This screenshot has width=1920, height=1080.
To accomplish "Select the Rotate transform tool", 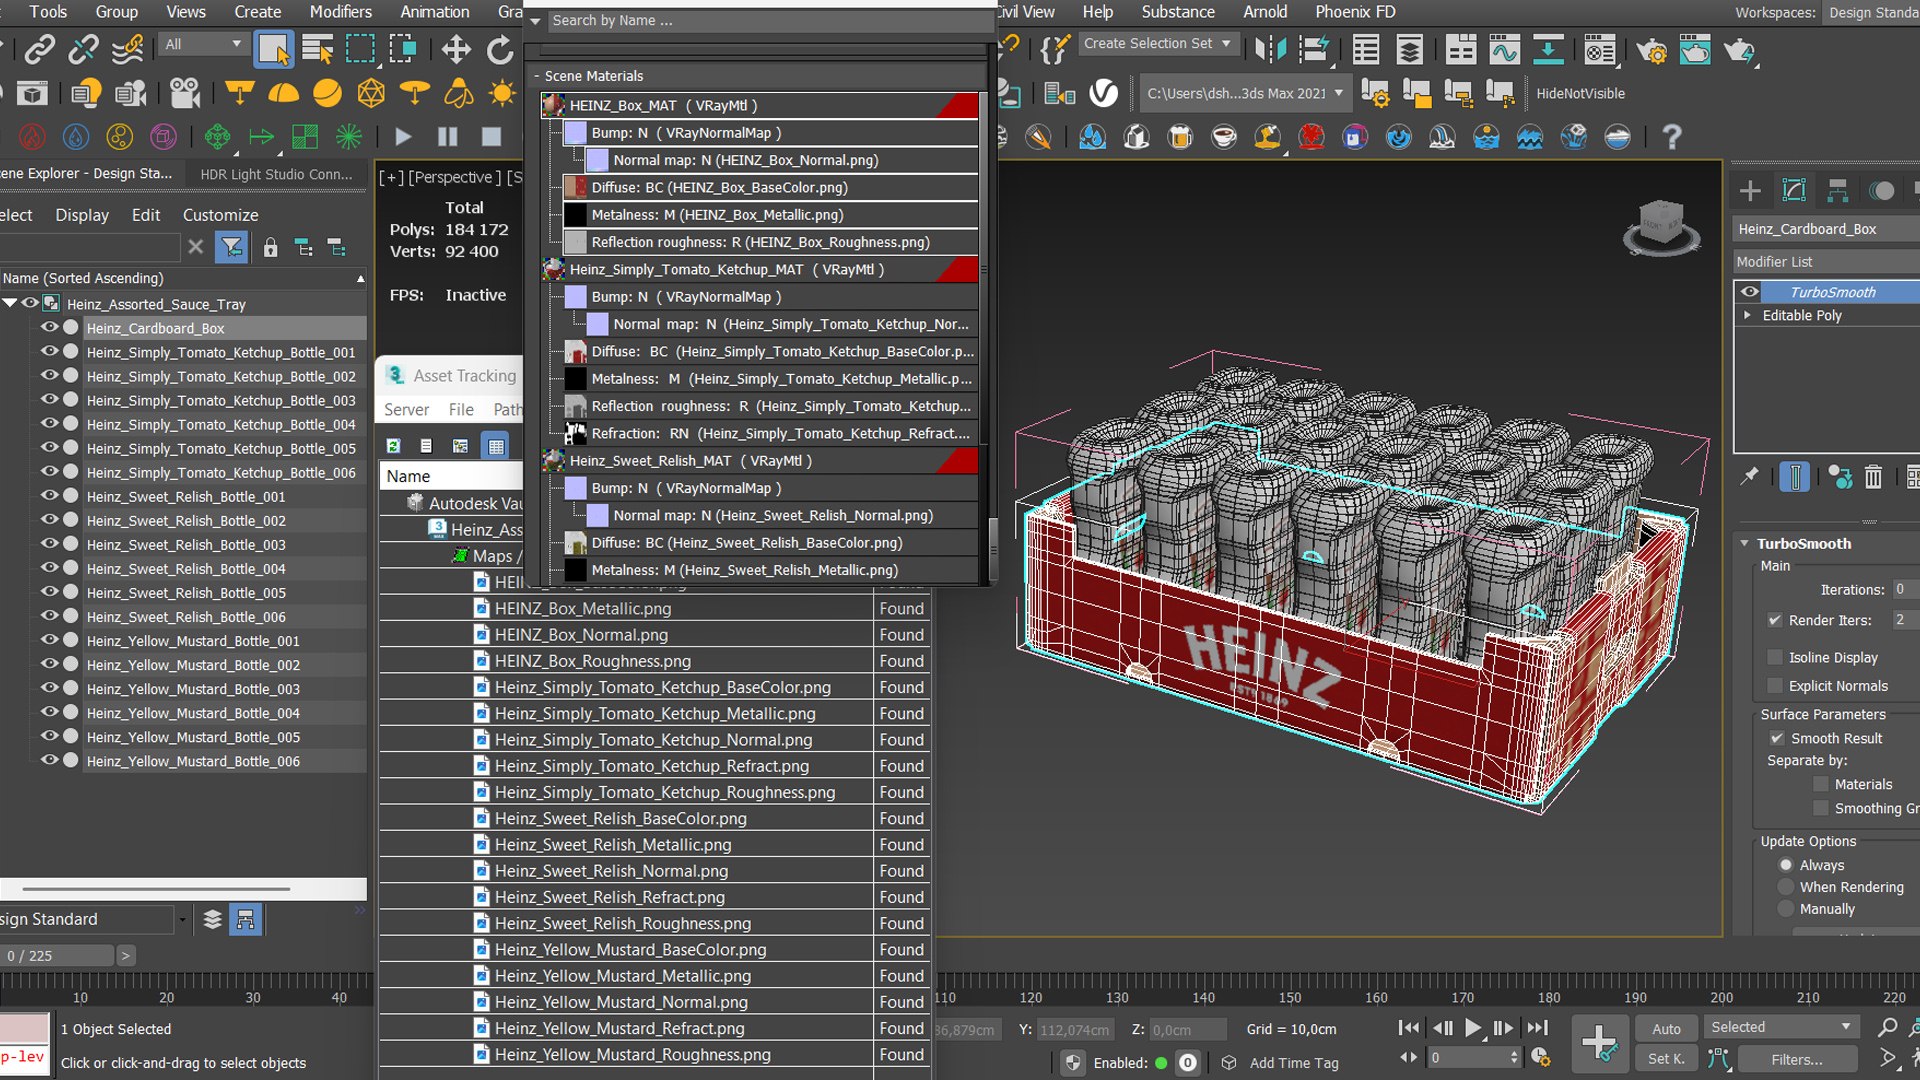I will (499, 49).
